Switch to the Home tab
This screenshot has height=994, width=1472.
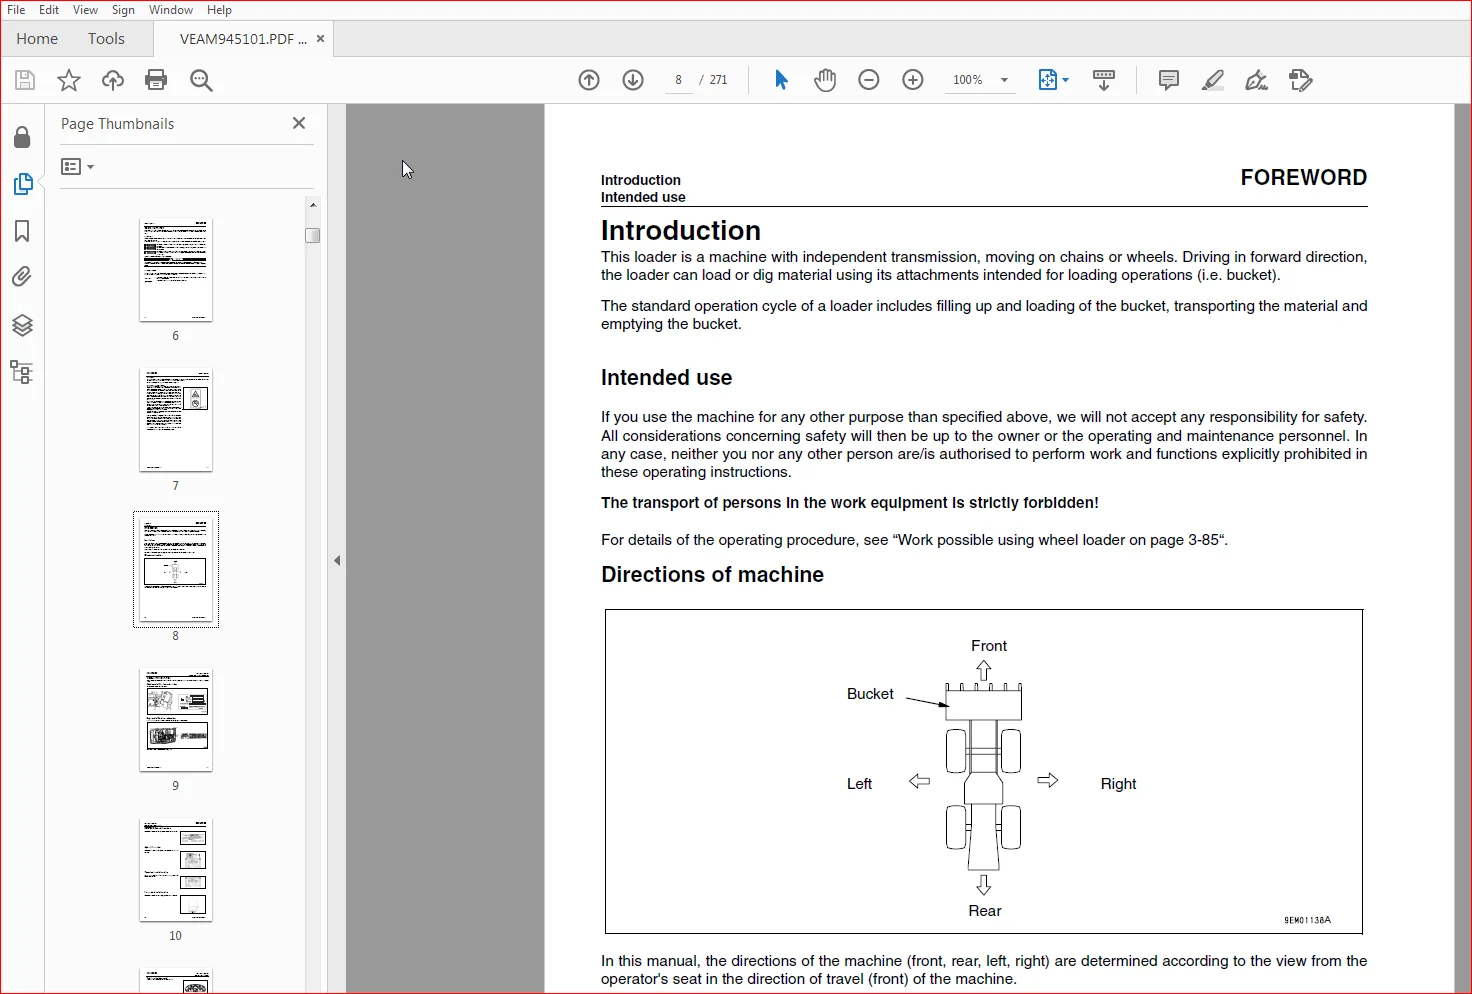click(x=37, y=39)
